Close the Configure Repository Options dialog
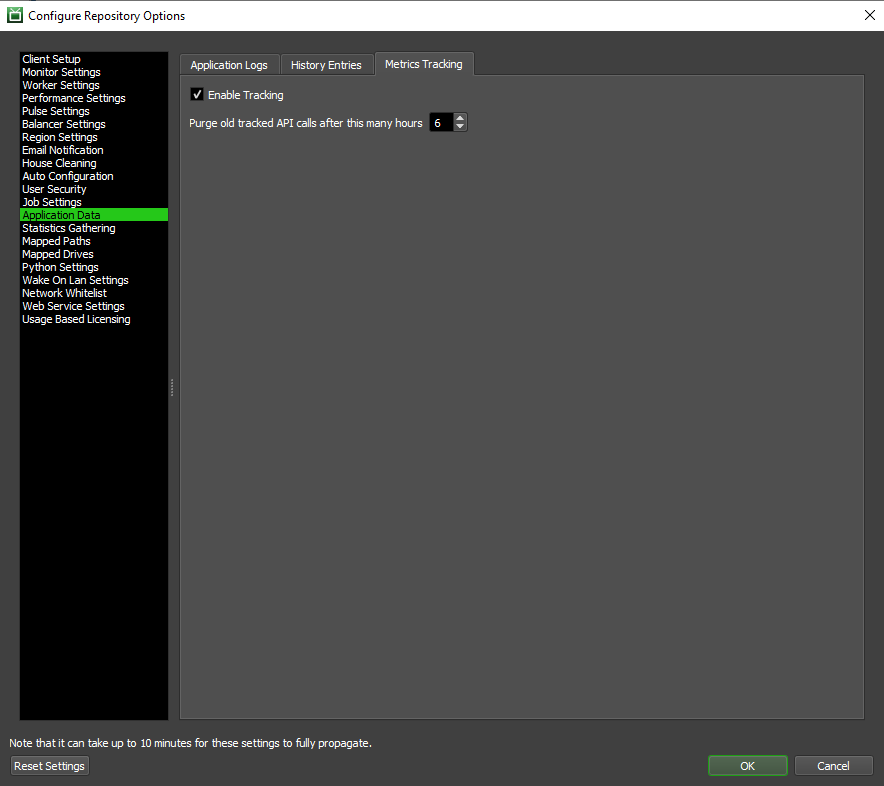The height and width of the screenshot is (786, 884). pyautogui.click(x=869, y=15)
